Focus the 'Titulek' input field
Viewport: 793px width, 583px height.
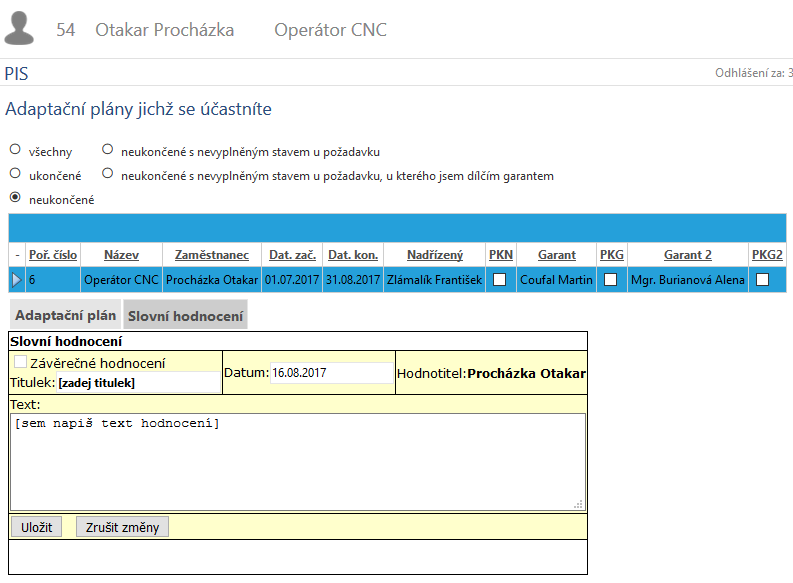click(x=139, y=383)
